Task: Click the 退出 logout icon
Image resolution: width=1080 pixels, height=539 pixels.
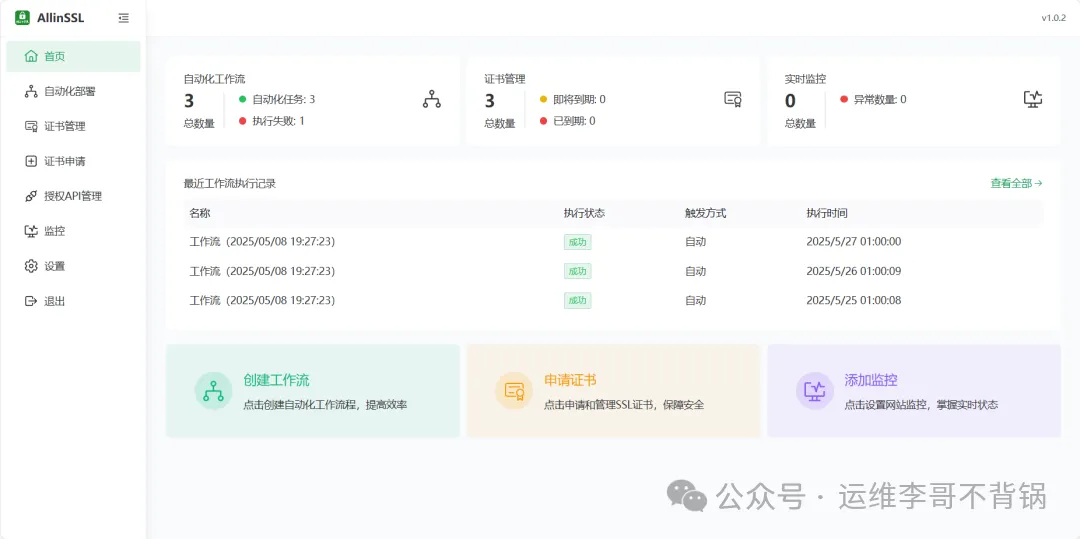Action: tap(31, 301)
